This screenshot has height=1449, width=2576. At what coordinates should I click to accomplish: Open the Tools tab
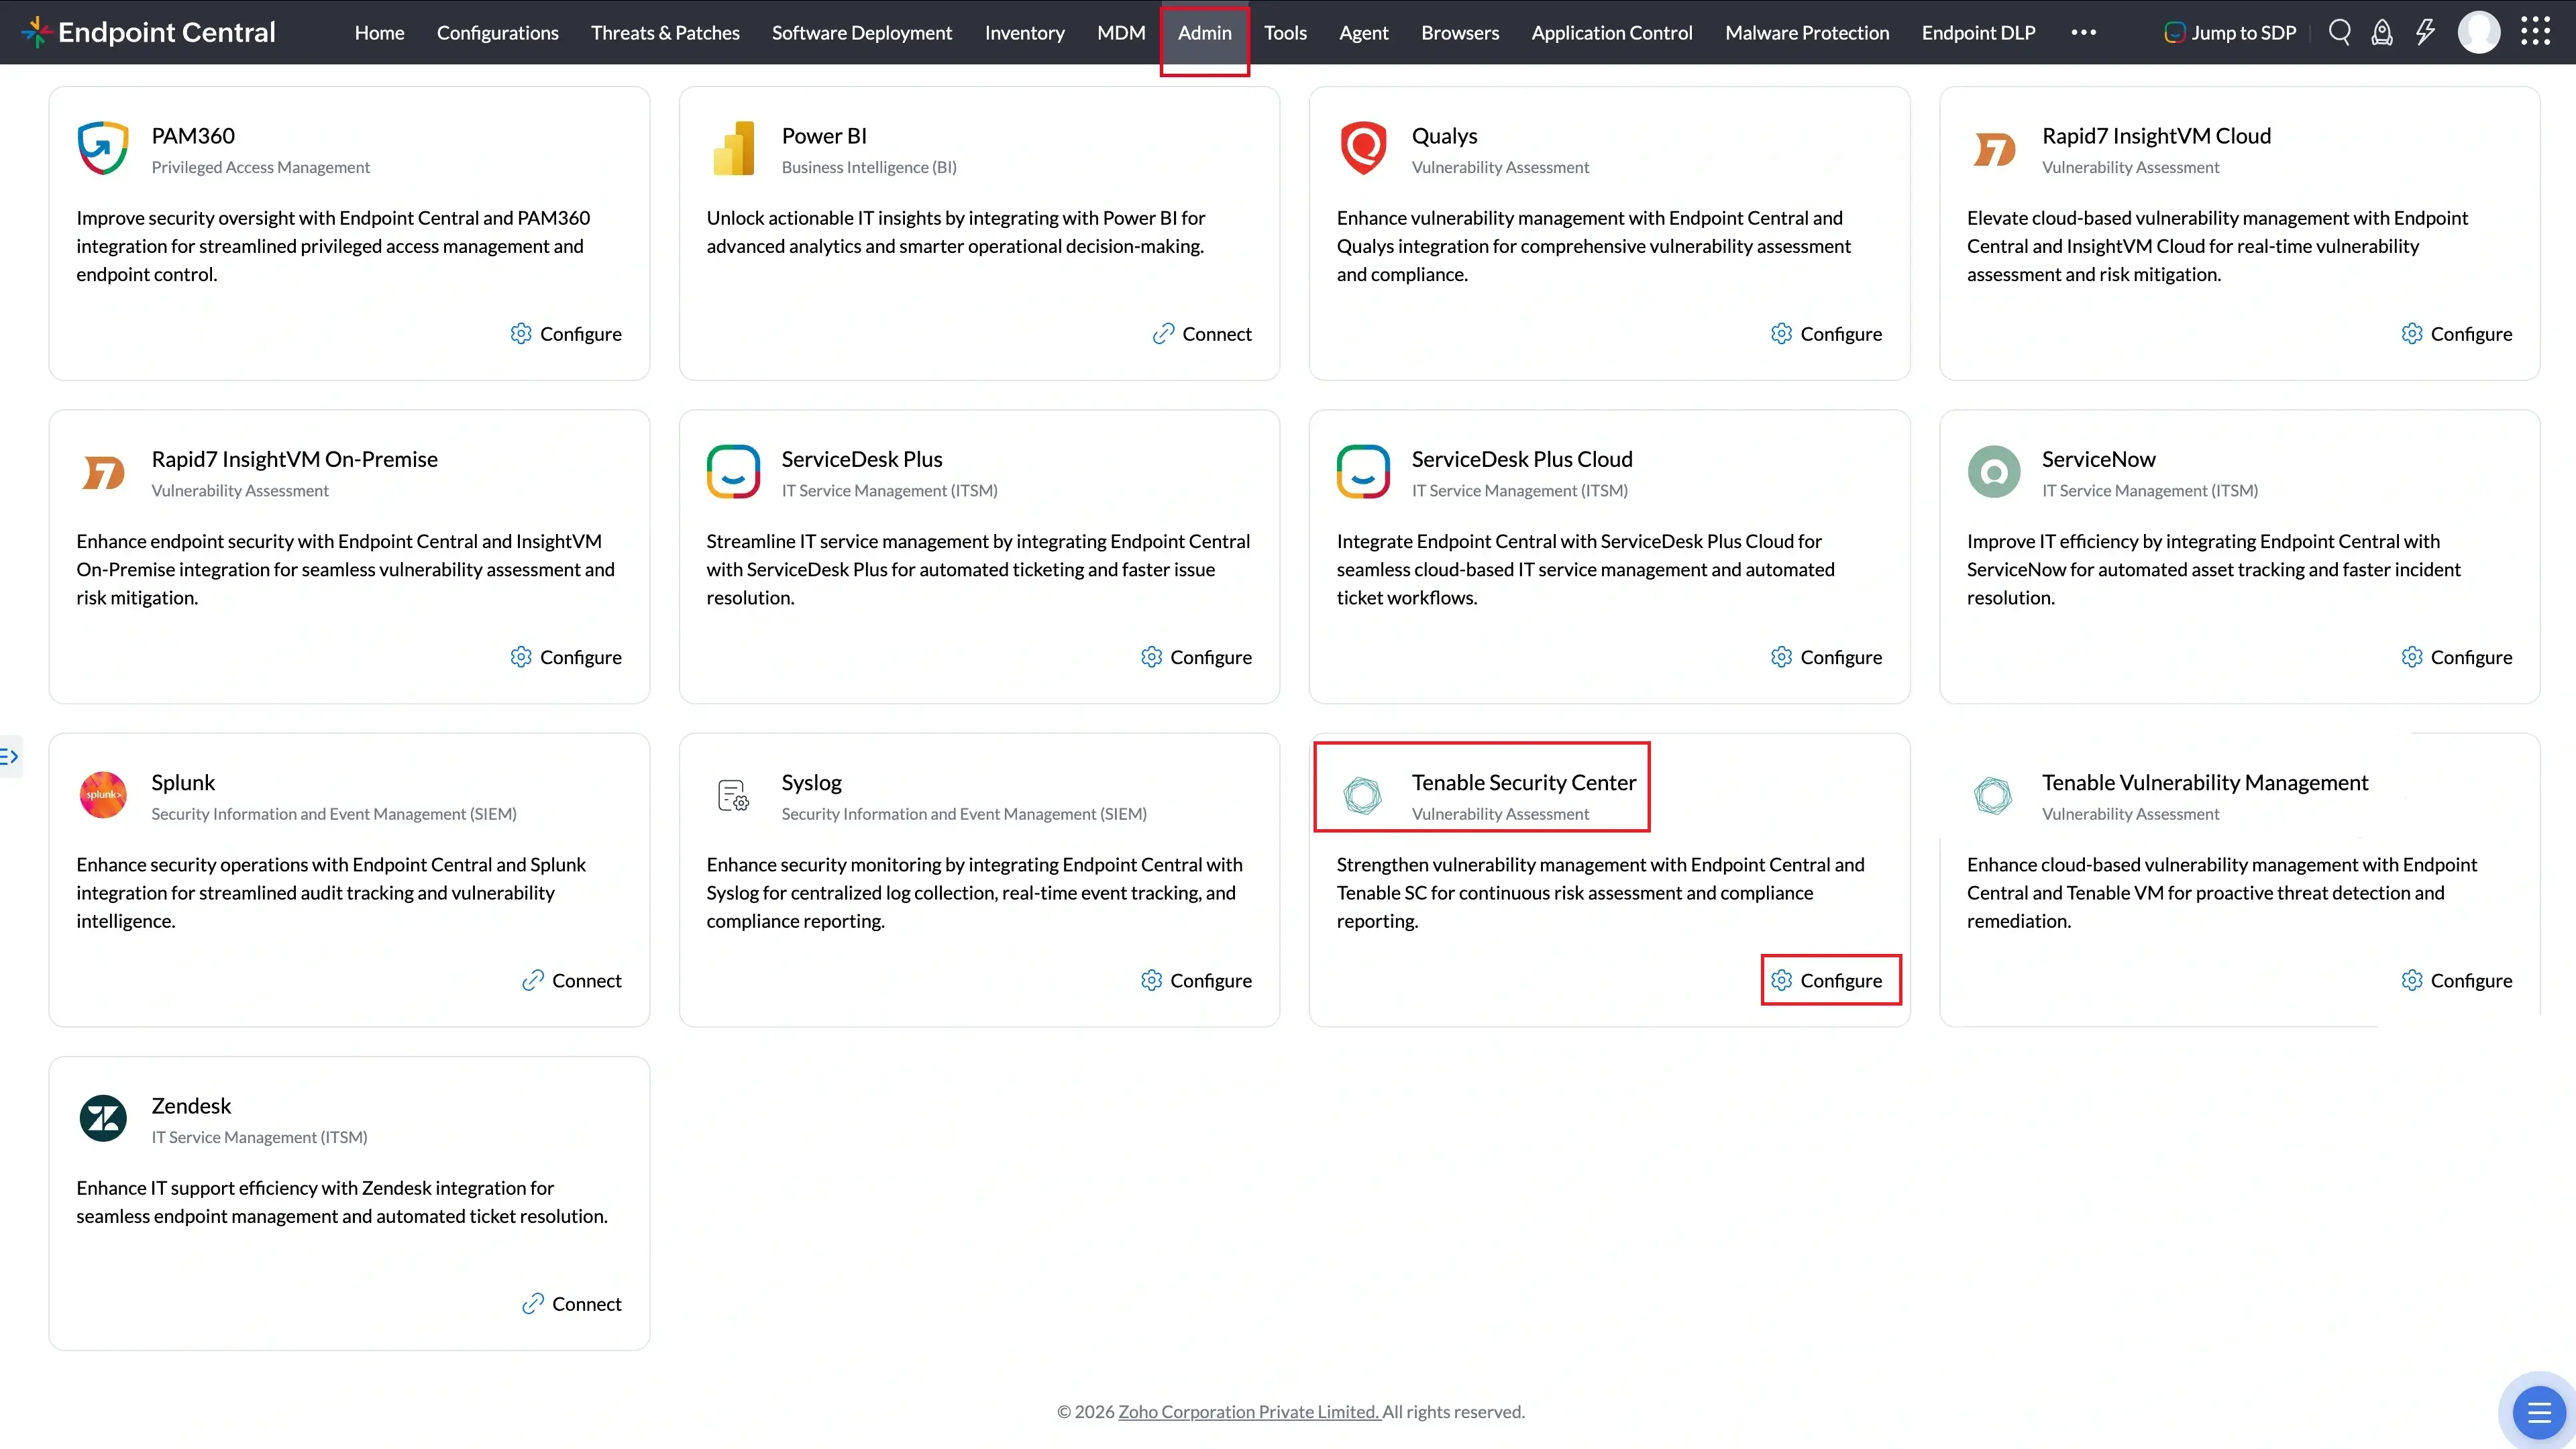click(x=1285, y=32)
